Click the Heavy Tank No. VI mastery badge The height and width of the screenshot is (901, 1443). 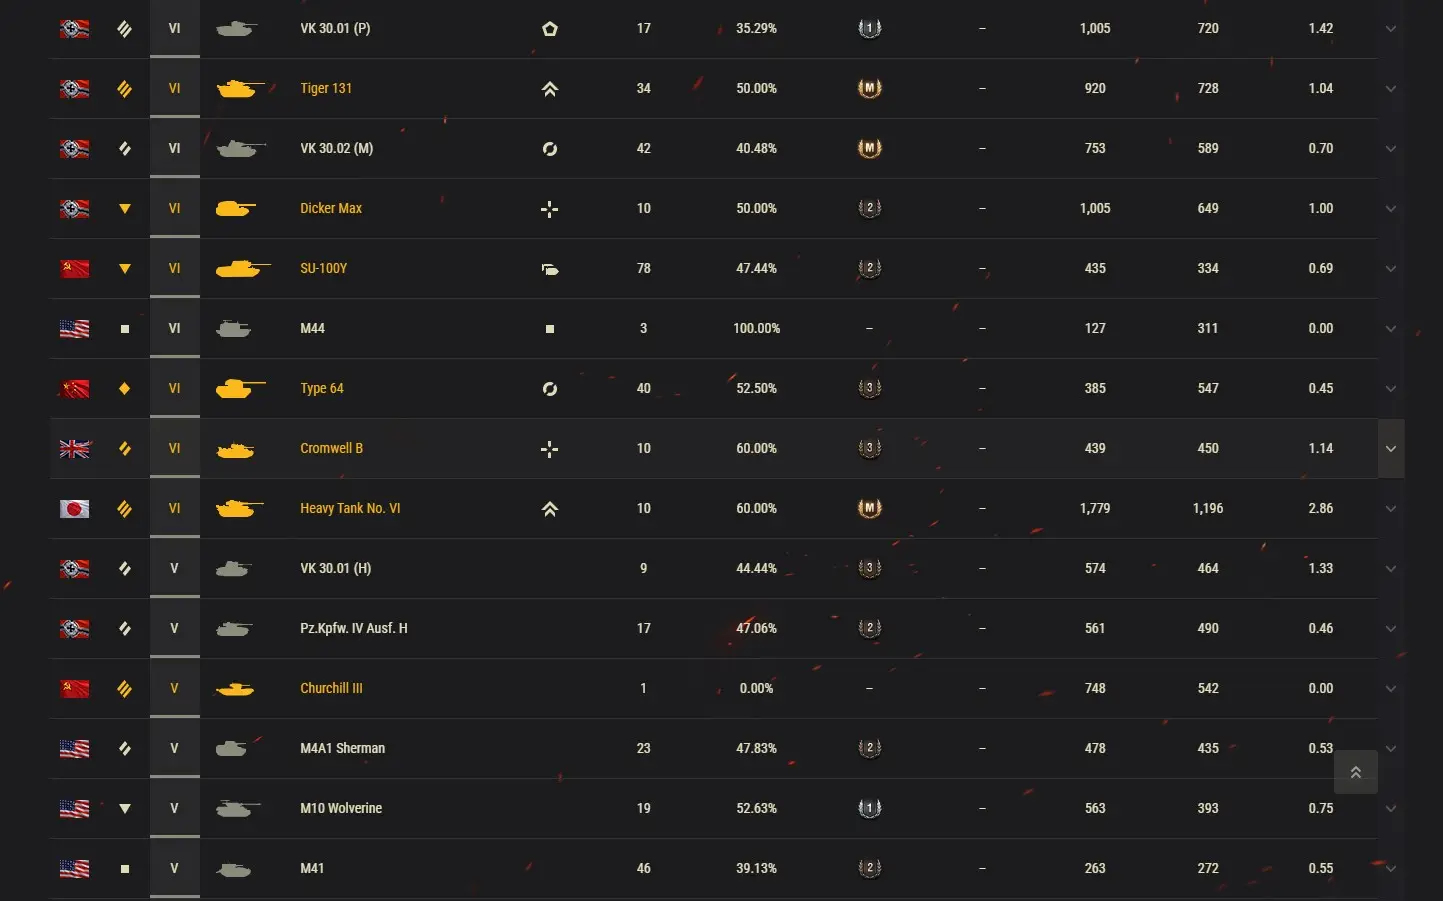coord(869,508)
